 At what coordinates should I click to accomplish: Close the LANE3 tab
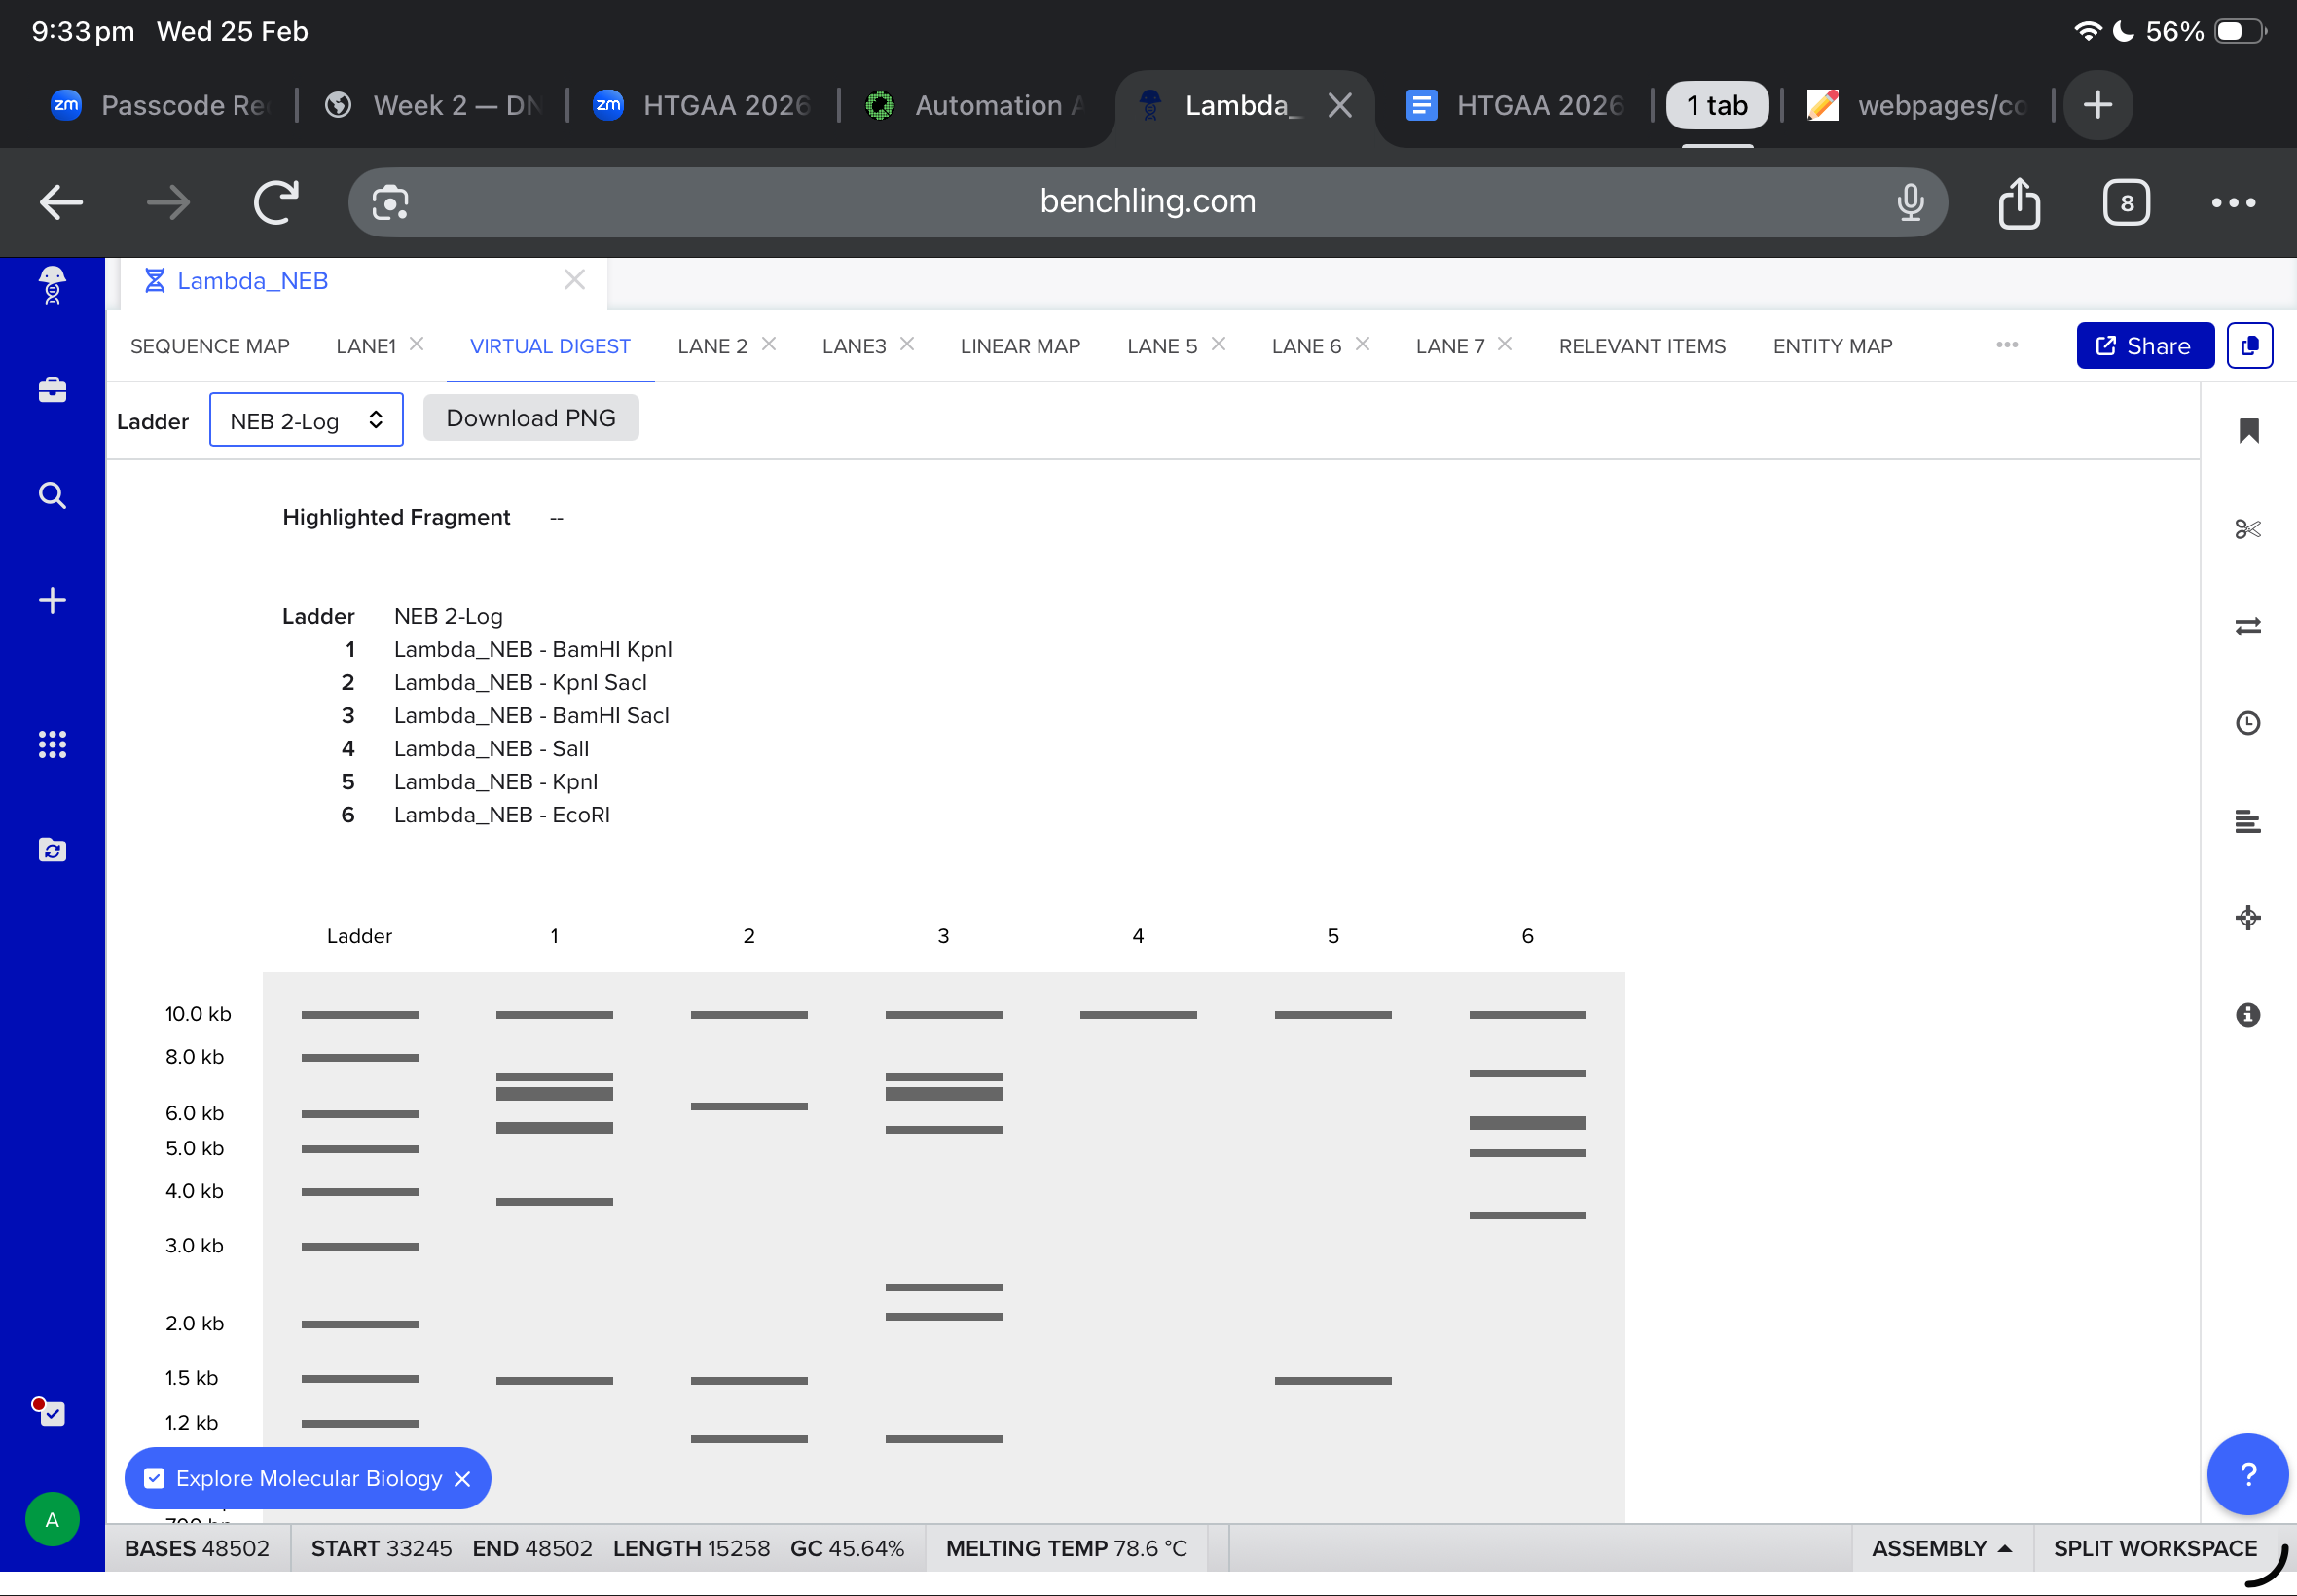coord(907,344)
